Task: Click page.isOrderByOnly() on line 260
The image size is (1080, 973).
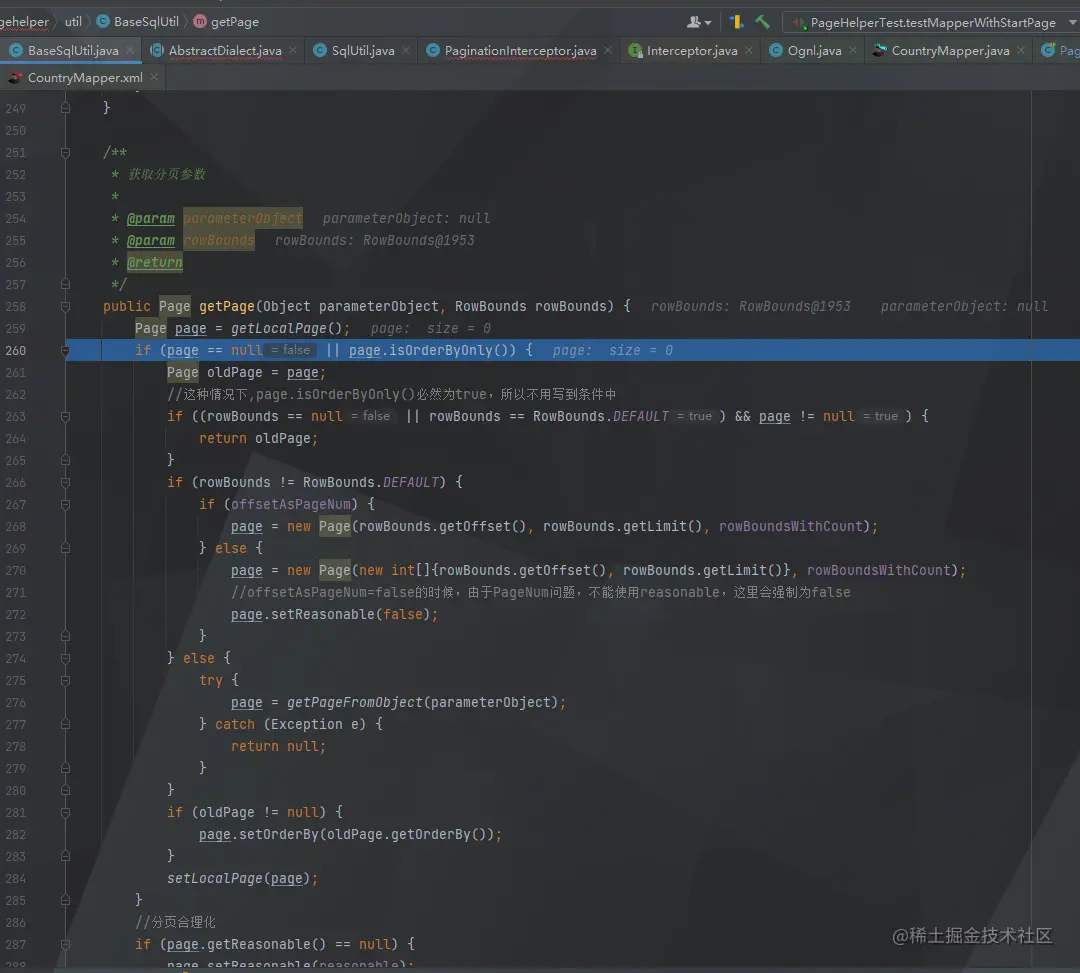Action: pos(431,351)
